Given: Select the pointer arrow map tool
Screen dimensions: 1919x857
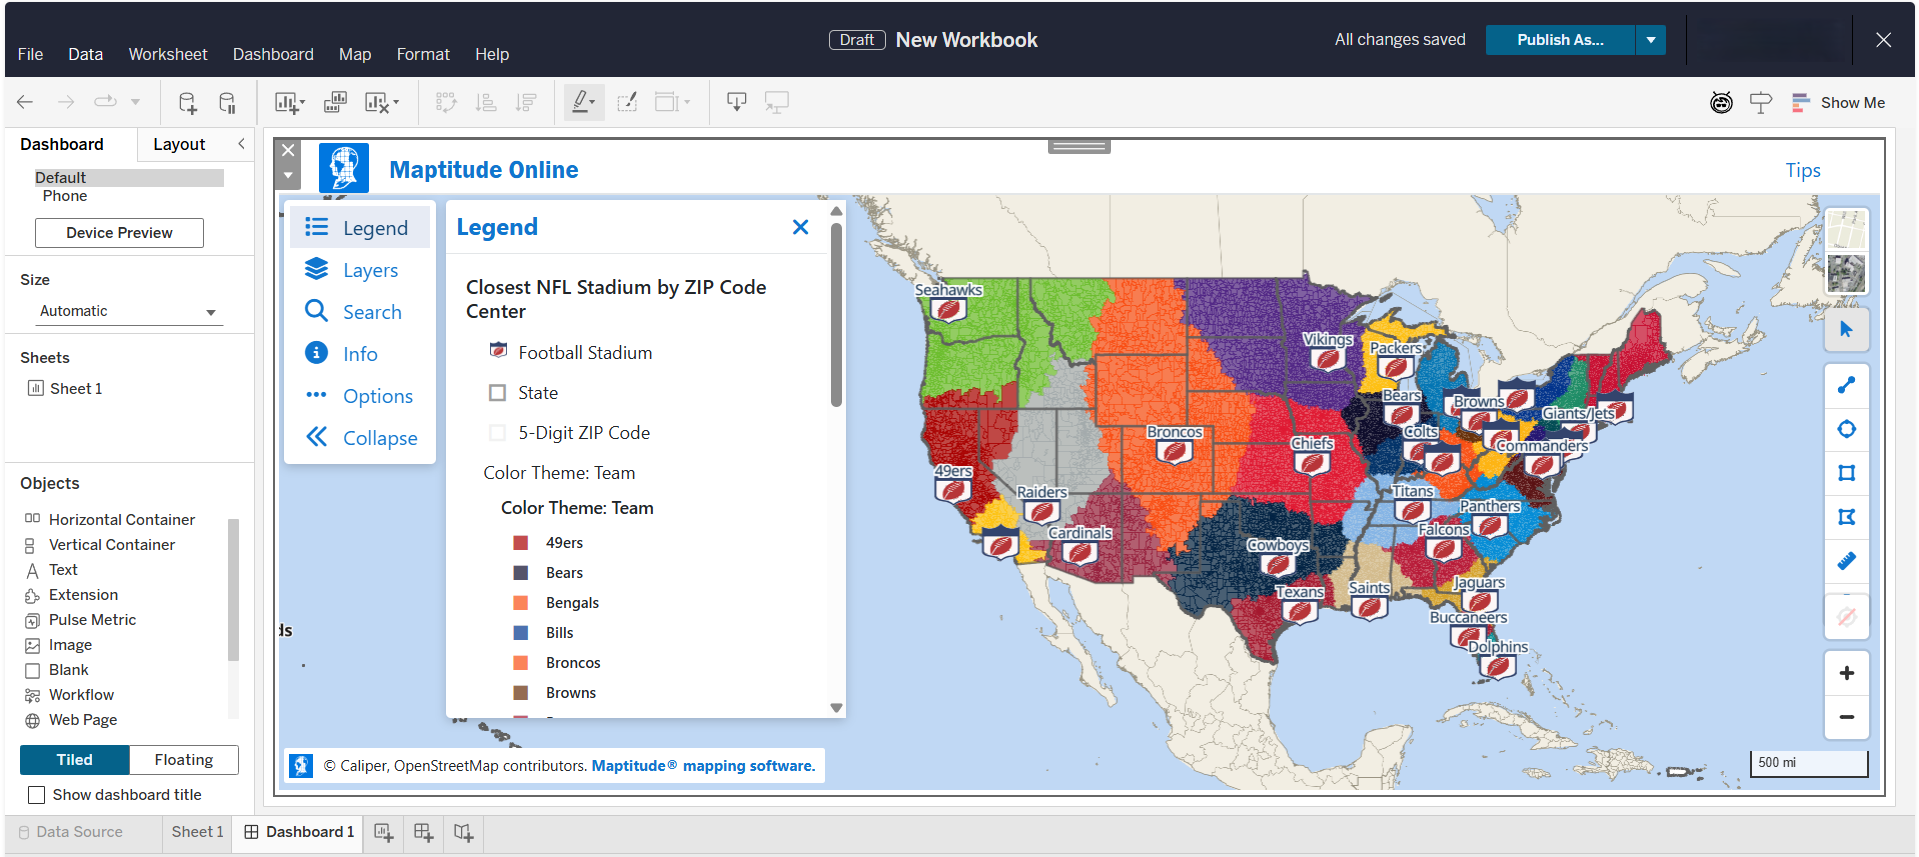Looking at the screenshot, I should pyautogui.click(x=1846, y=329).
